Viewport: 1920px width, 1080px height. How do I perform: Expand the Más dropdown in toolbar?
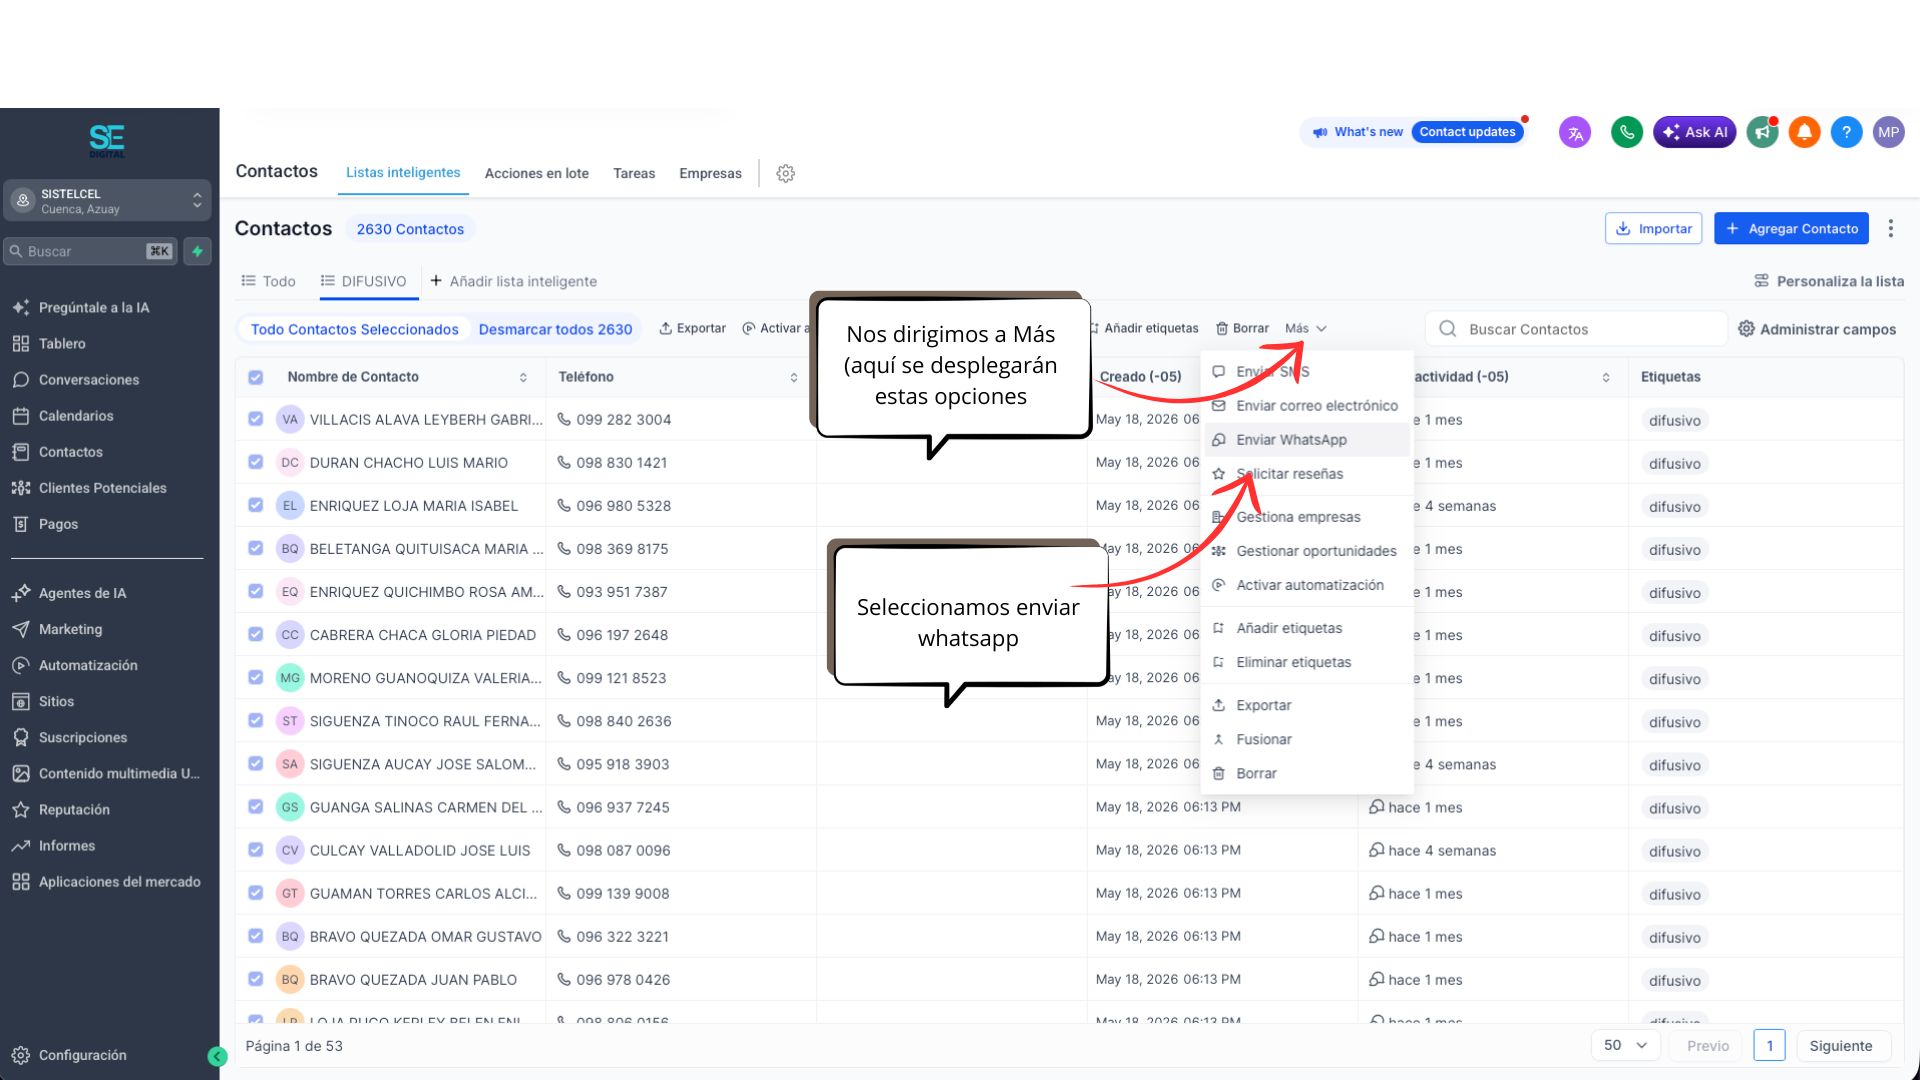click(1306, 328)
